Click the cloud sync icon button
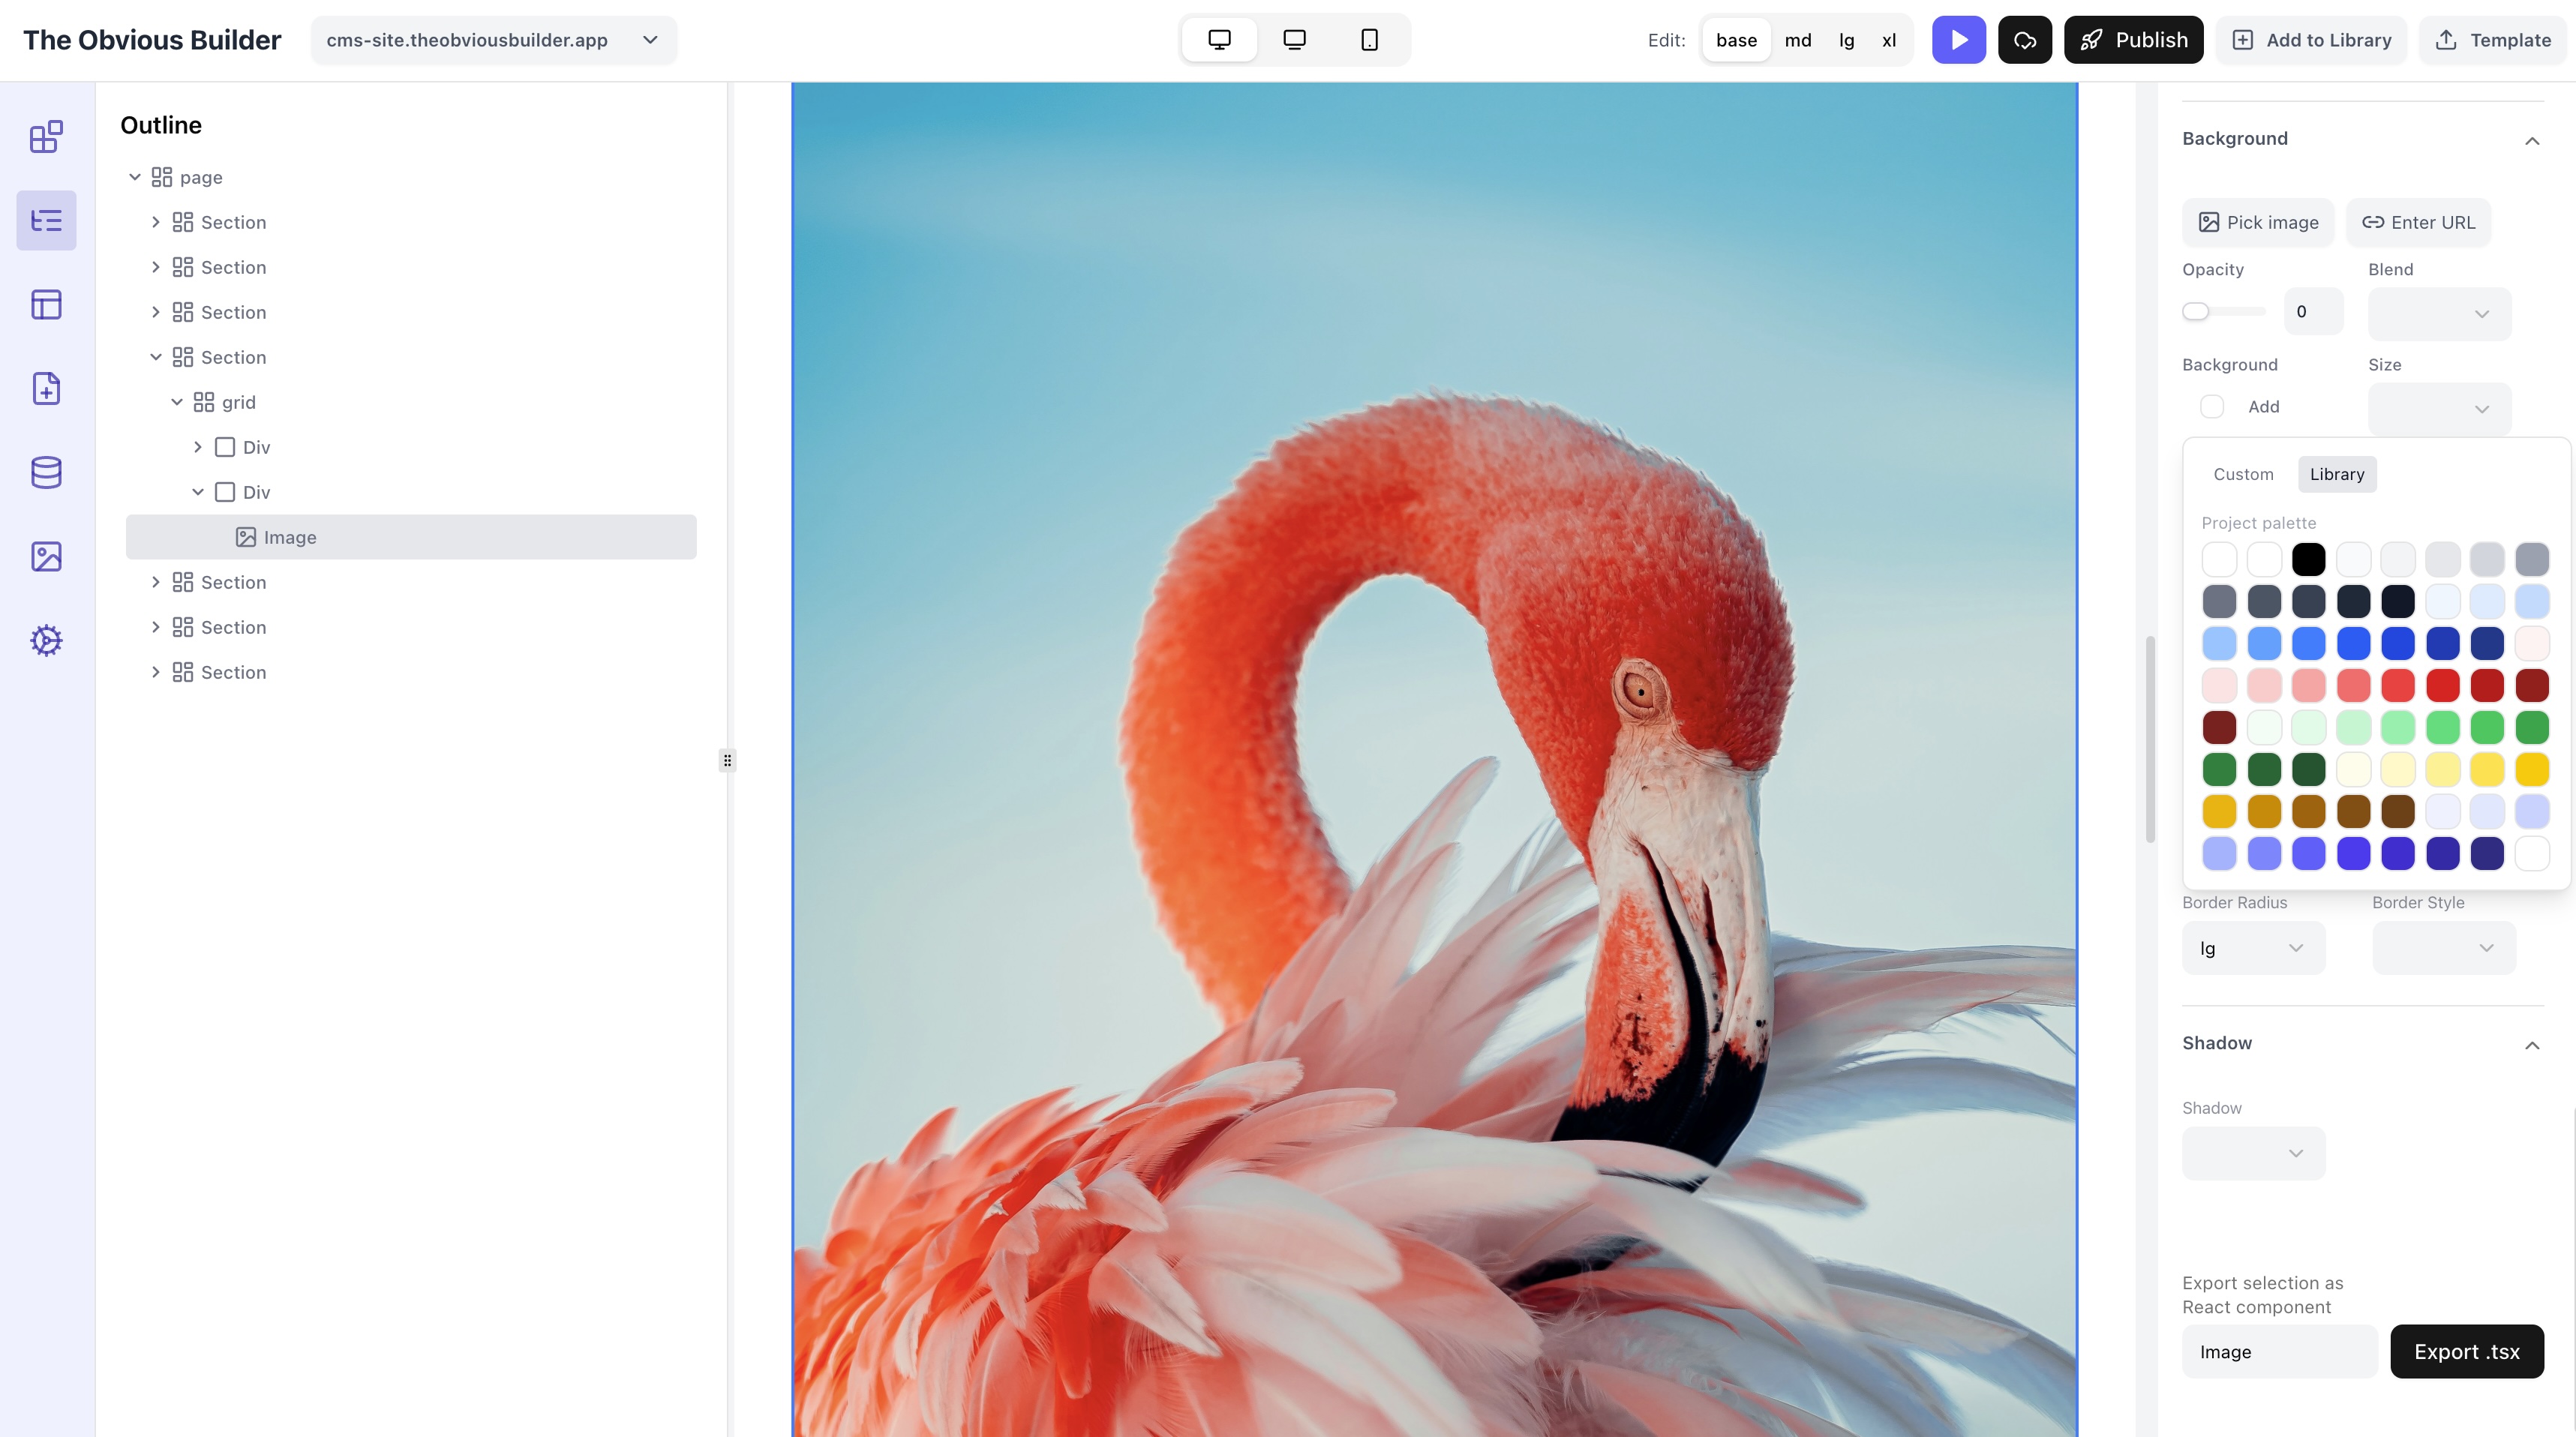The height and width of the screenshot is (1437, 2576). click(2024, 40)
